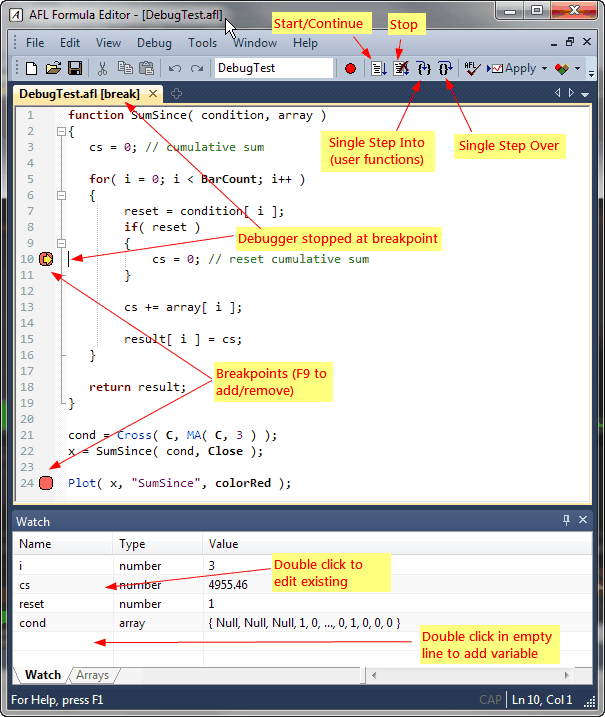Collapse the for-loop fold at line 6
This screenshot has width=605, height=717.
tap(61, 195)
